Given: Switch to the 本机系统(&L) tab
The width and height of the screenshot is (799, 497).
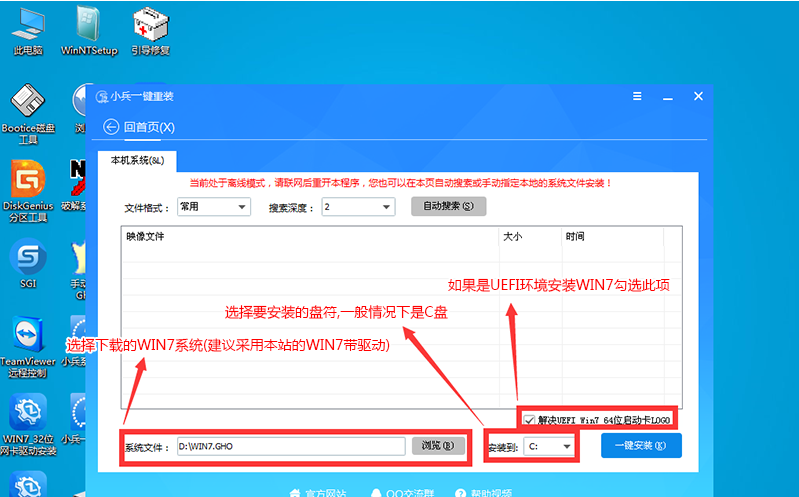Looking at the screenshot, I should [x=138, y=161].
